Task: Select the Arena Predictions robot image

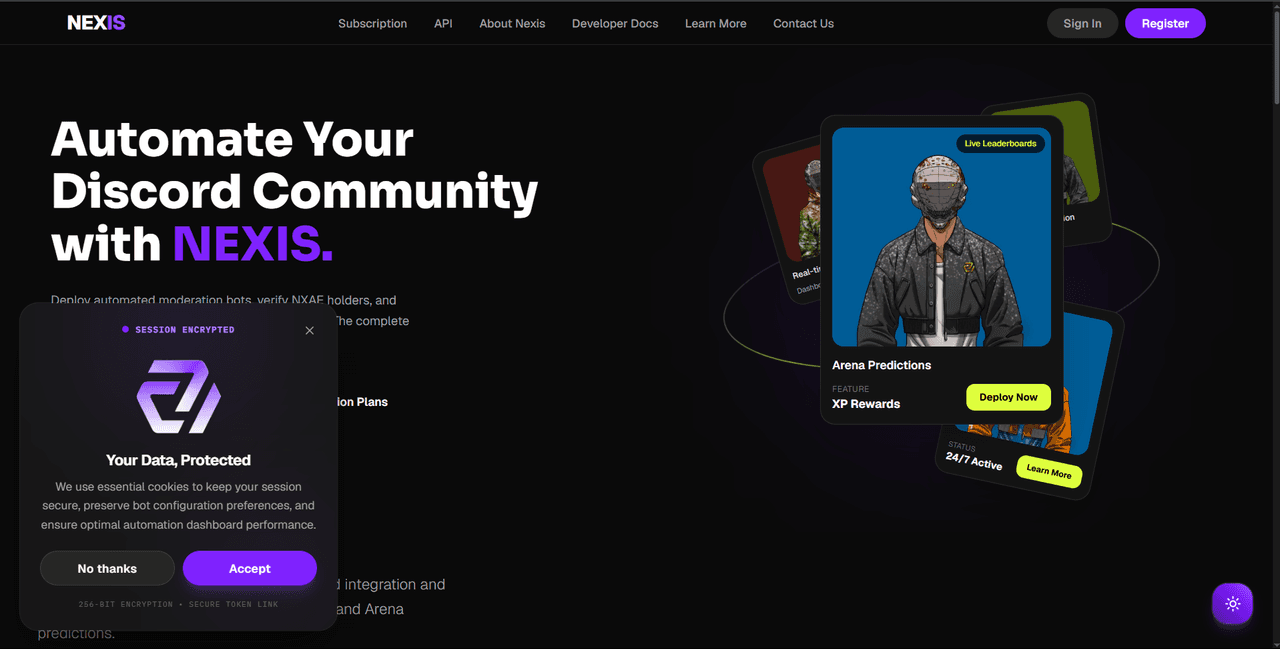Action: point(941,236)
